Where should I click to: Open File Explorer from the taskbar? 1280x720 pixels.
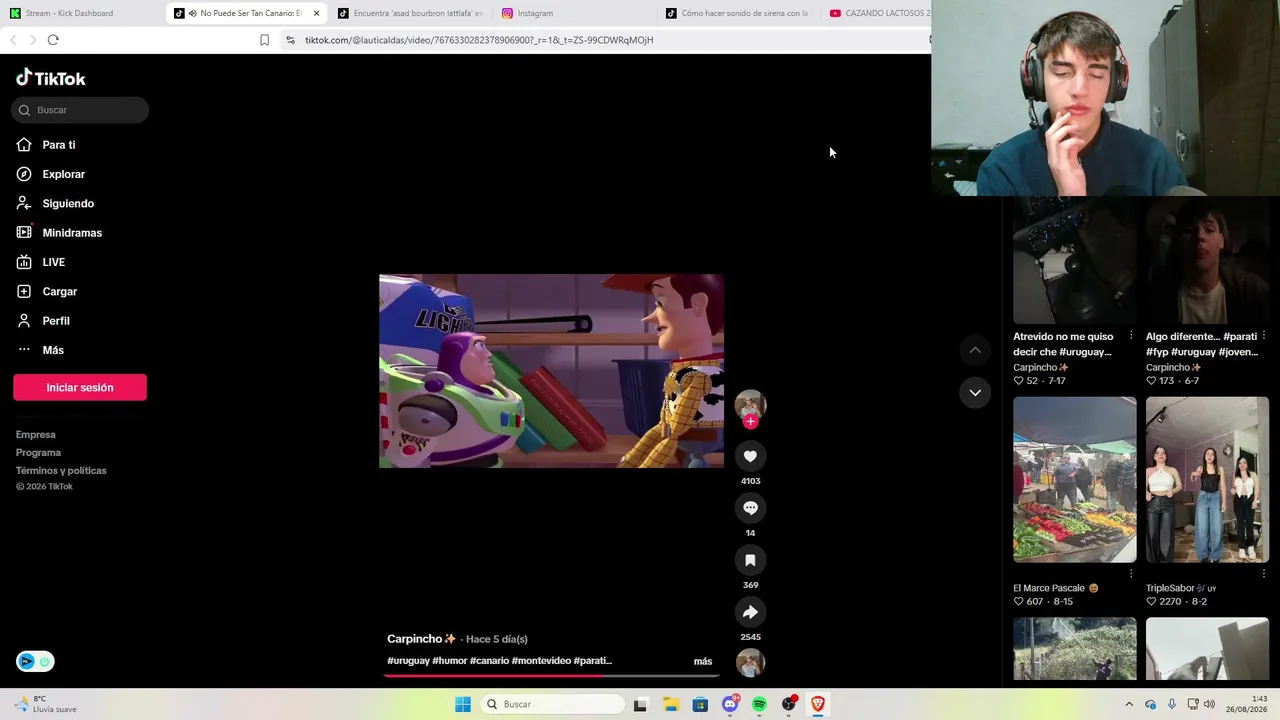click(x=670, y=704)
